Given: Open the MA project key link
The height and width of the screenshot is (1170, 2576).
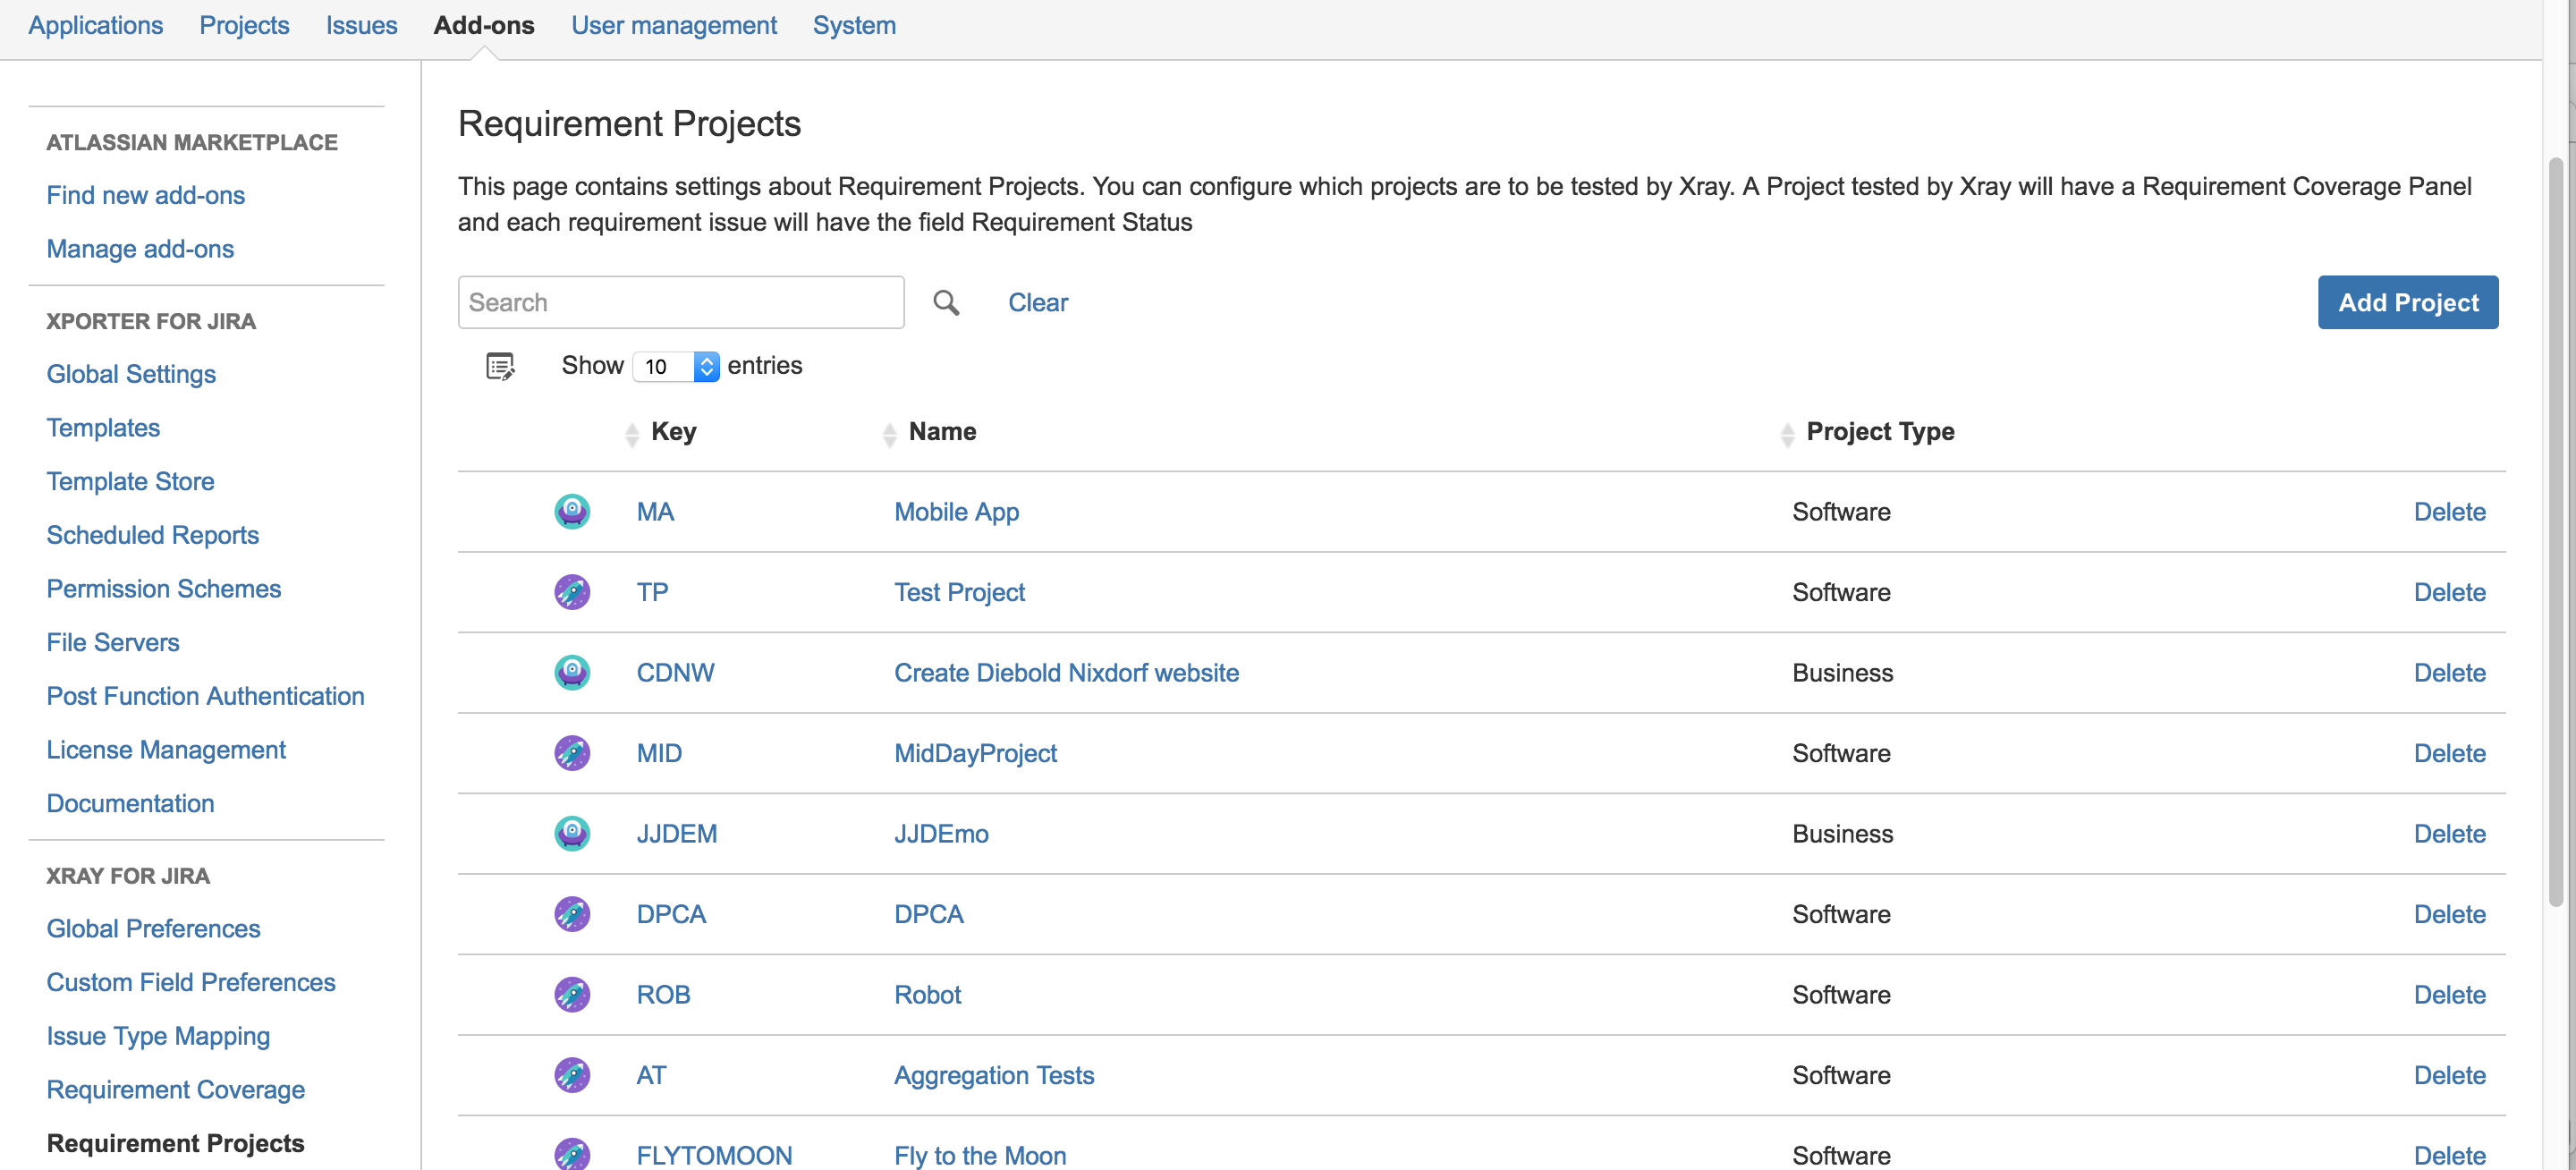Looking at the screenshot, I should [x=655, y=511].
